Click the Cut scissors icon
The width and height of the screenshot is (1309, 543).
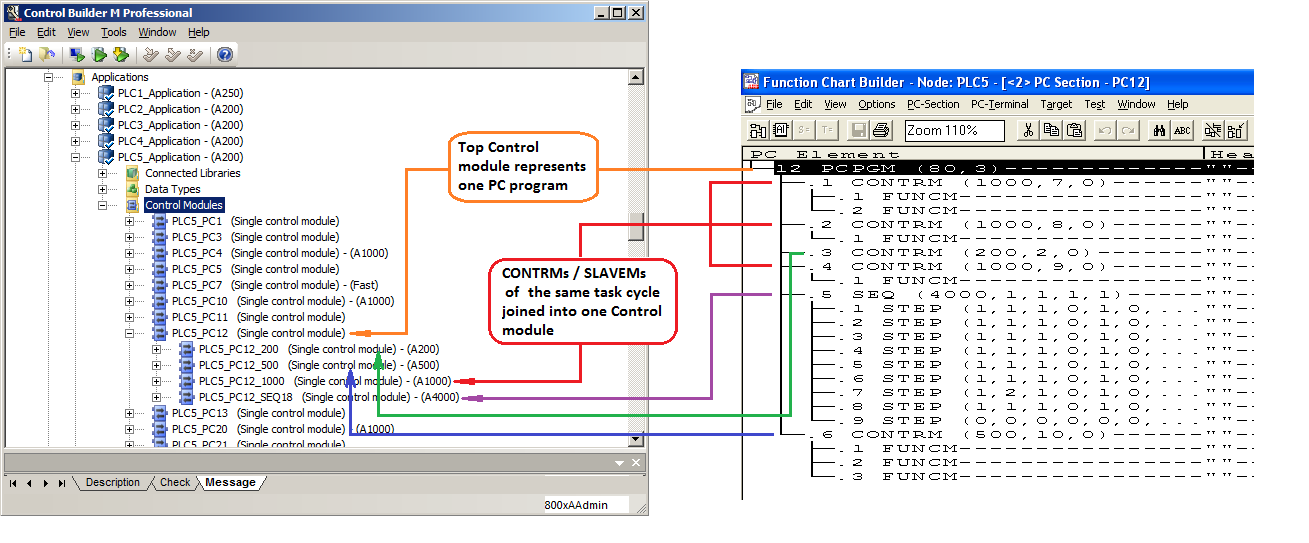pyautogui.click(x=1027, y=130)
